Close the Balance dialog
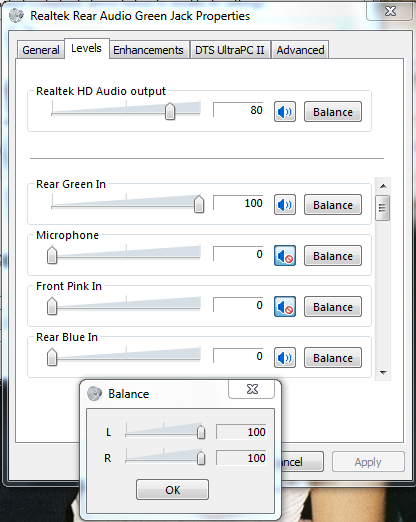This screenshot has width=416, height=522. [252, 389]
